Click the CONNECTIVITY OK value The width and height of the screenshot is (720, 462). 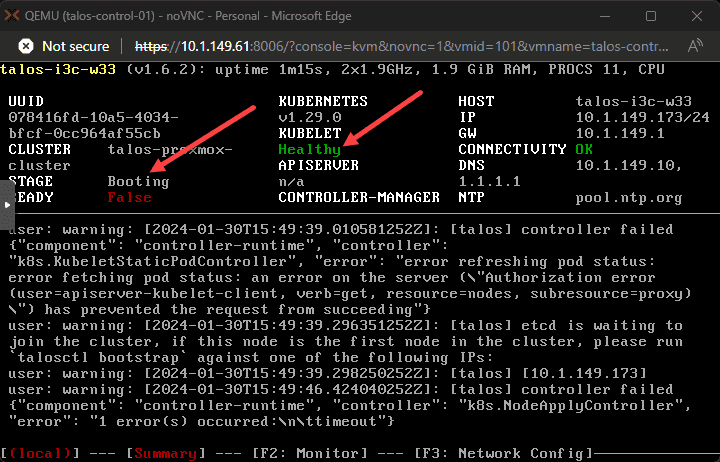(x=584, y=149)
